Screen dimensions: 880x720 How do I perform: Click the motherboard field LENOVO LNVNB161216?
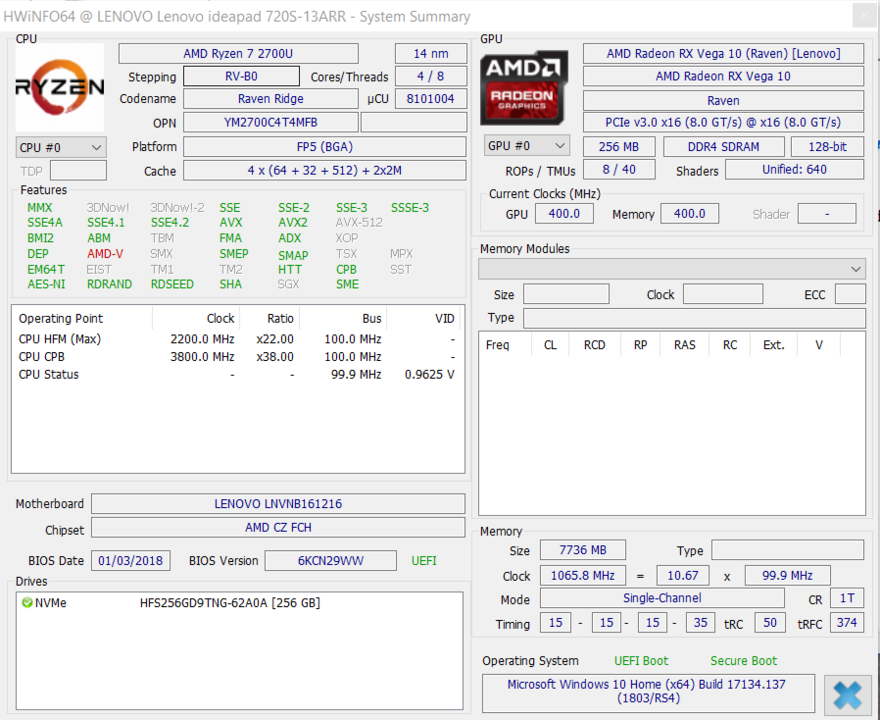click(278, 504)
